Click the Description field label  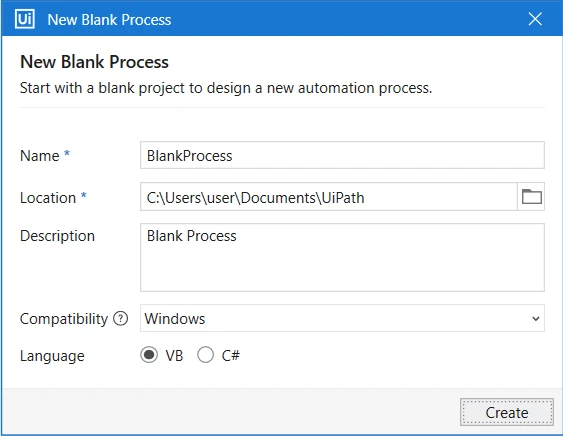(57, 236)
